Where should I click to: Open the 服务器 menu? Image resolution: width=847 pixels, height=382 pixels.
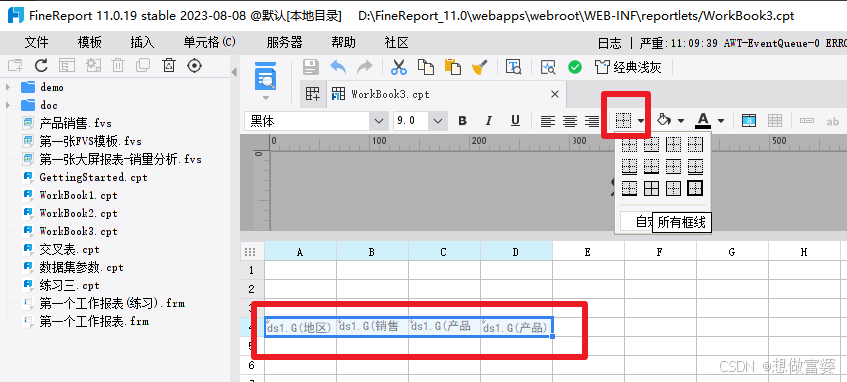pyautogui.click(x=285, y=43)
